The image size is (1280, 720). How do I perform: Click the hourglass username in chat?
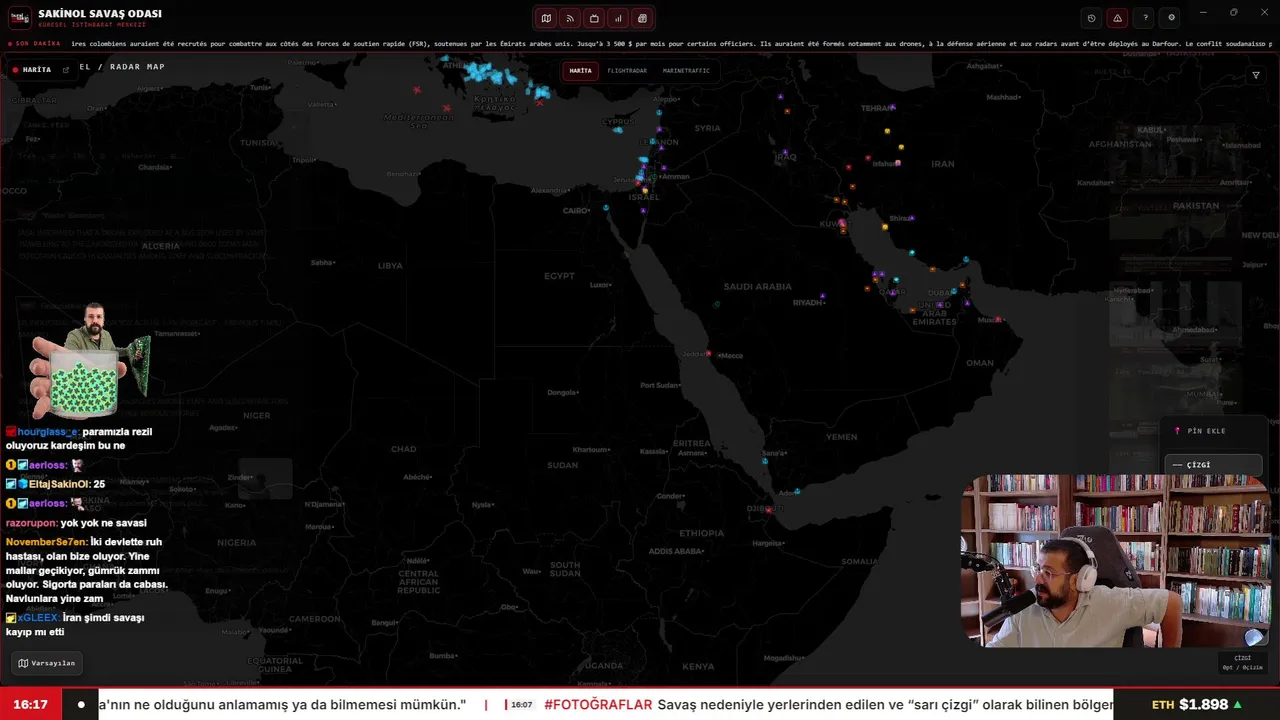(47, 432)
